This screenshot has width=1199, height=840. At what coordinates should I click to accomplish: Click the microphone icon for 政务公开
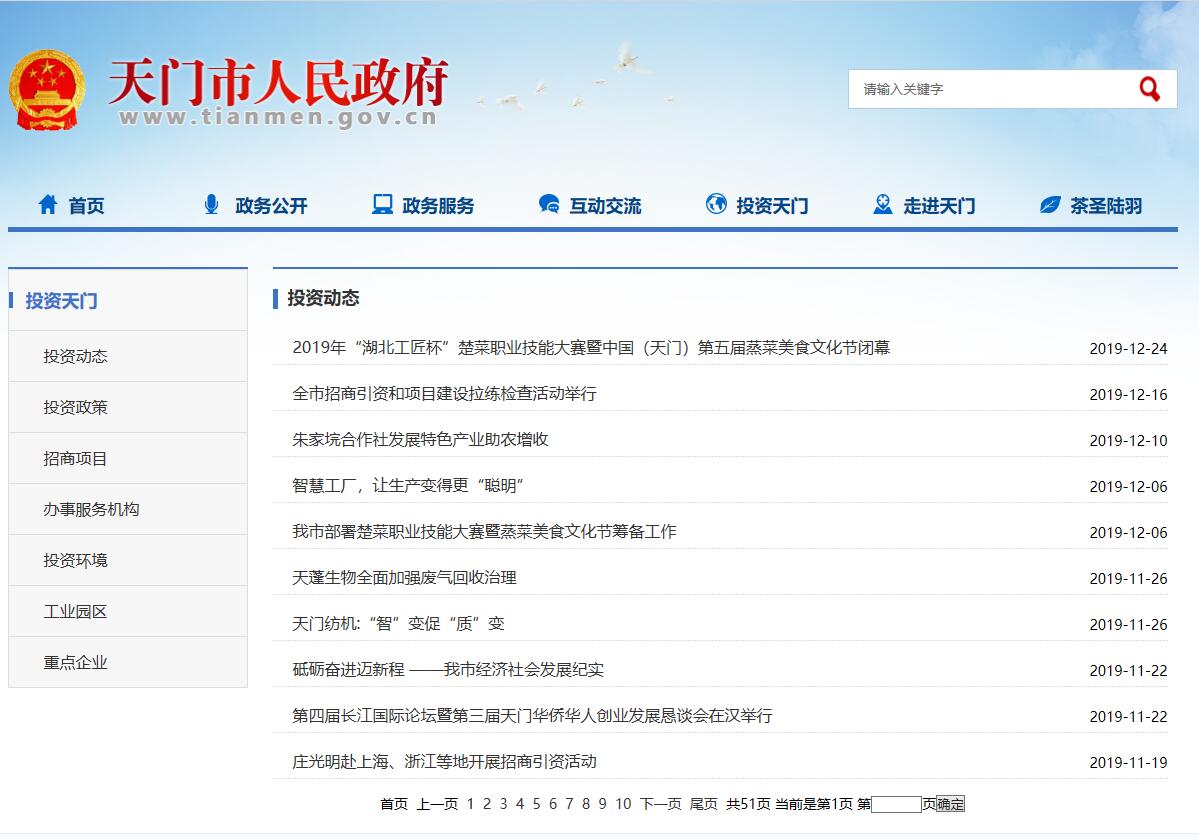[x=211, y=205]
